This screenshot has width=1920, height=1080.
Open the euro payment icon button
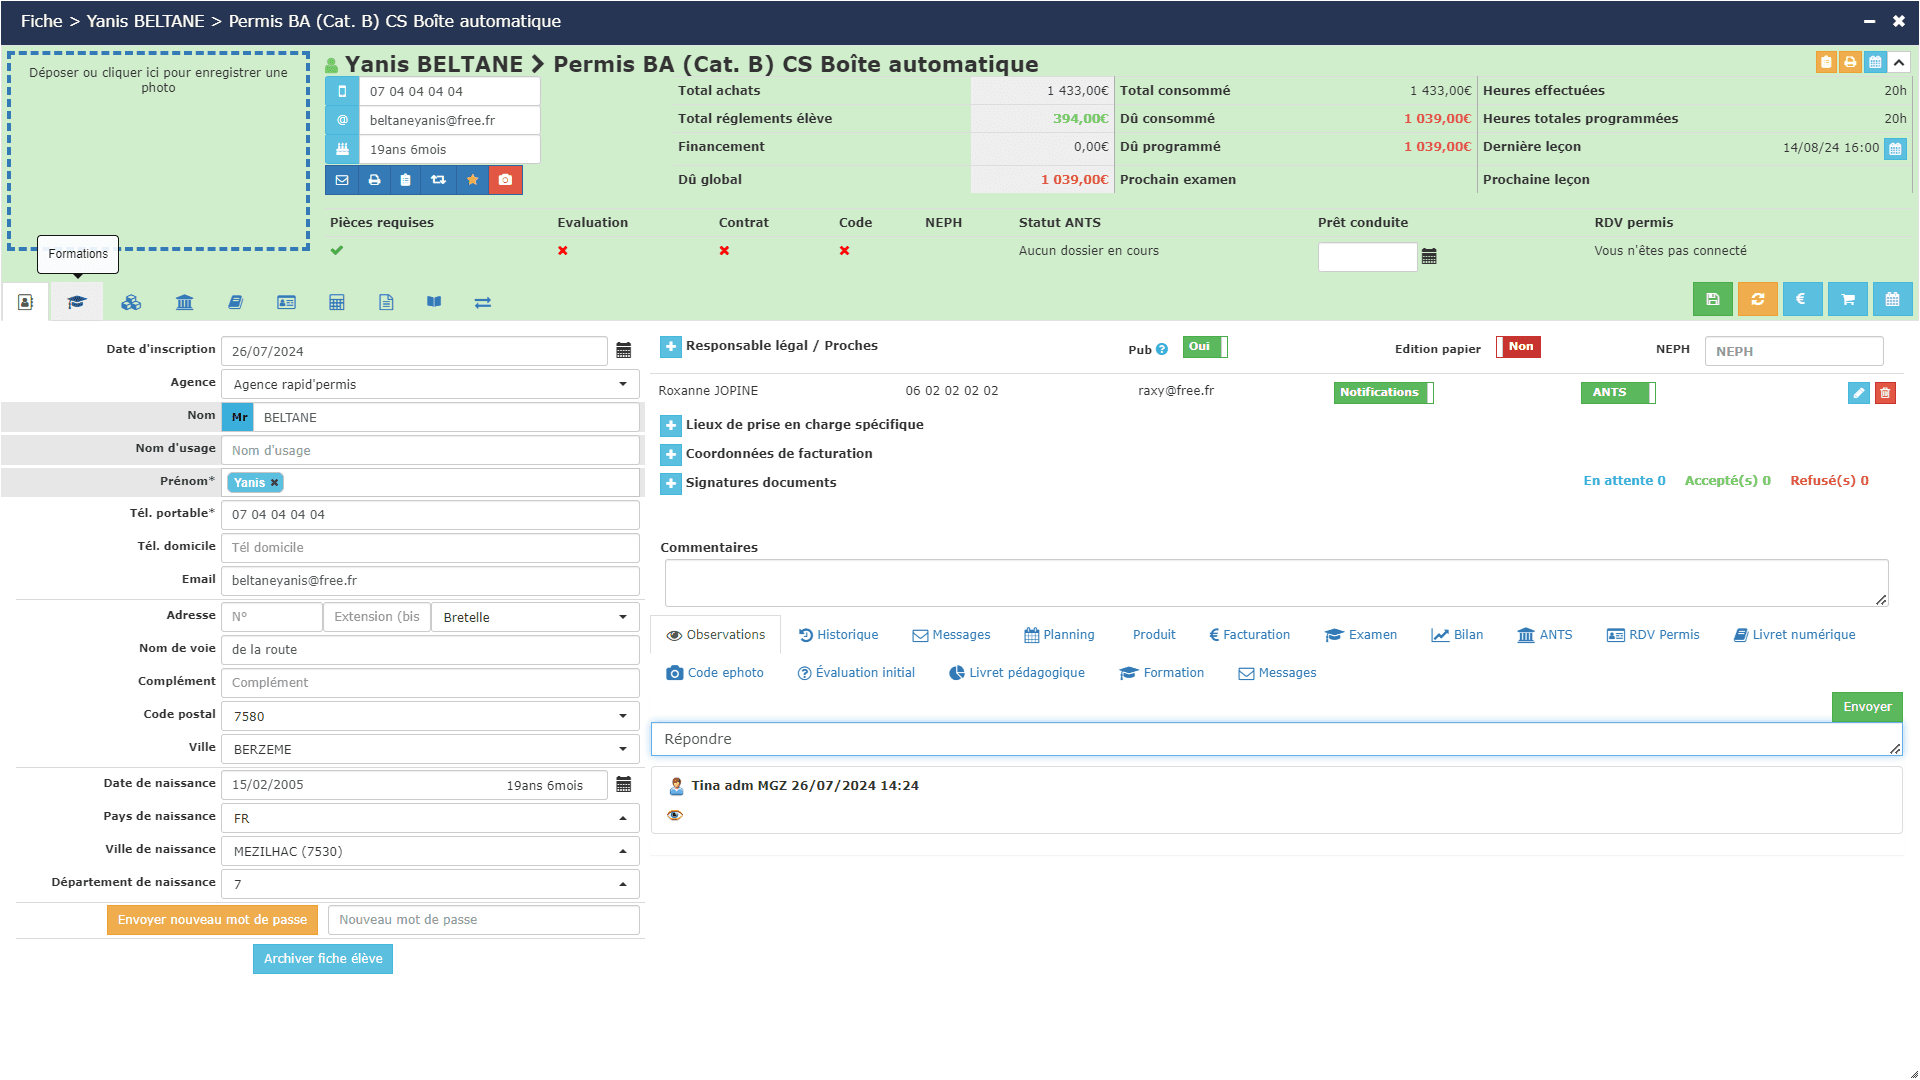coord(1802,299)
